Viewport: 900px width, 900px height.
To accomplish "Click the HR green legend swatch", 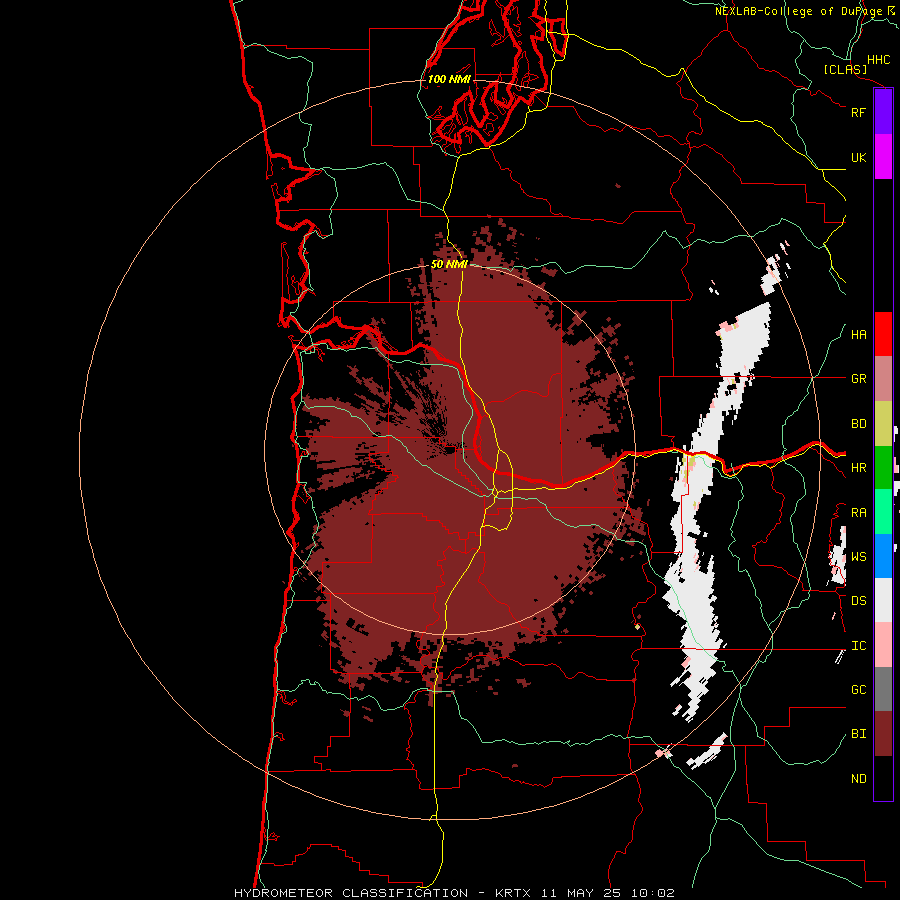I will click(883, 468).
